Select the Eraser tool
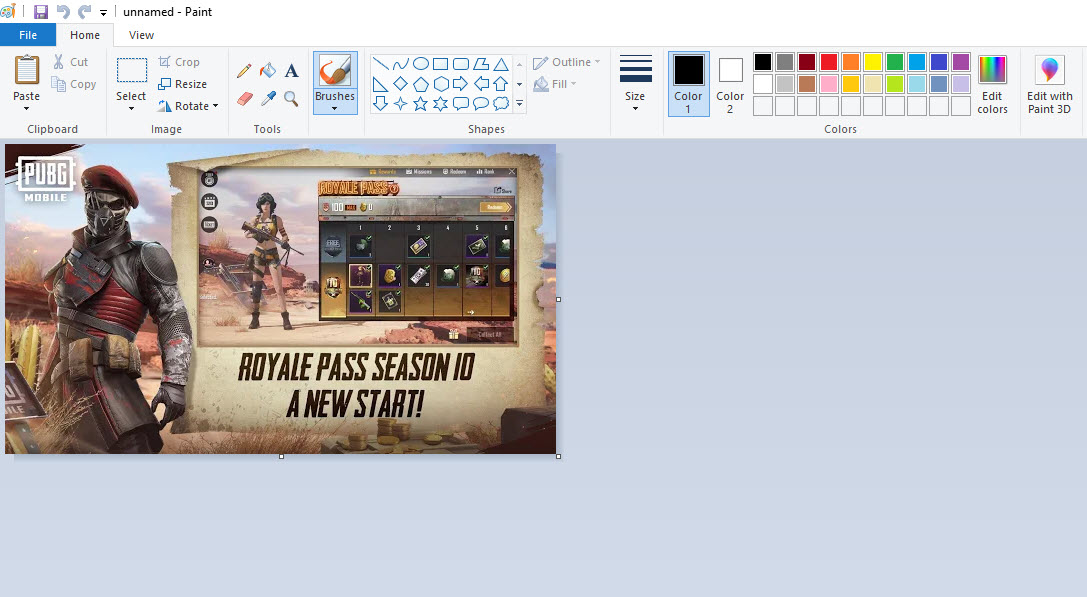The image size is (1087, 597). tap(244, 99)
